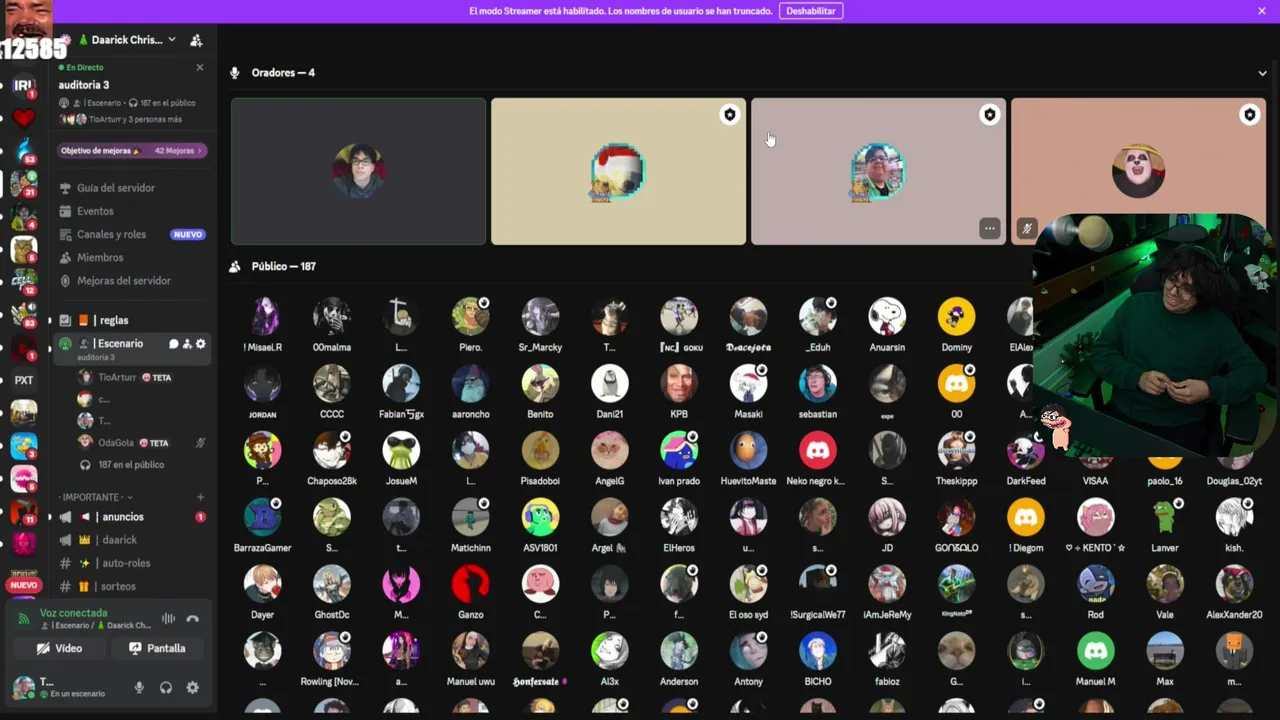Collapse the Oradores section chevron
Viewport: 1280px width, 720px height.
[1262, 73]
